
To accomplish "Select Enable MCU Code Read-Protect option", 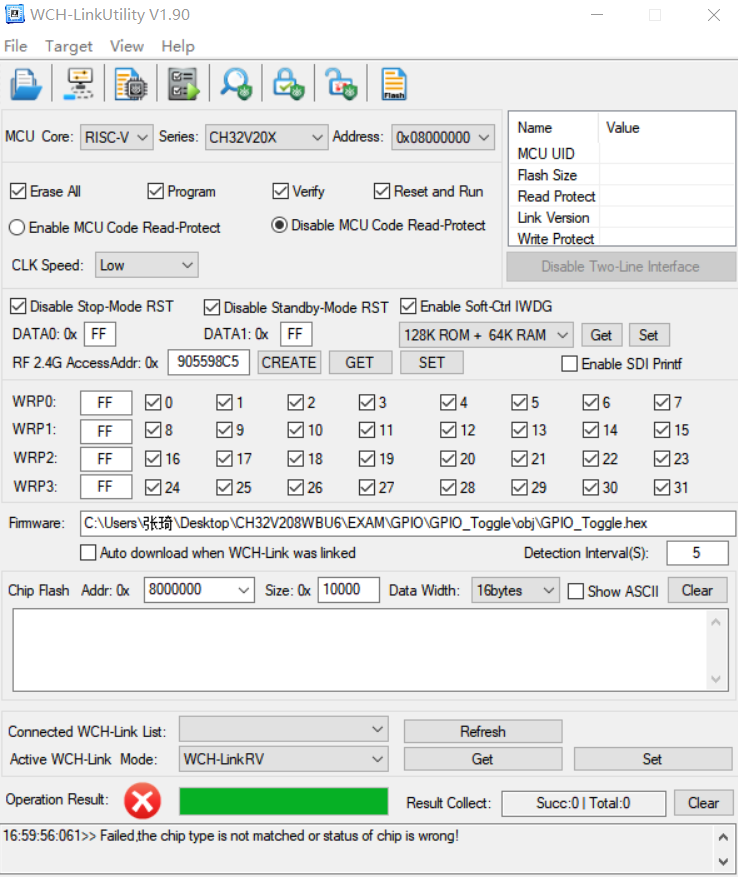I will point(17,227).
